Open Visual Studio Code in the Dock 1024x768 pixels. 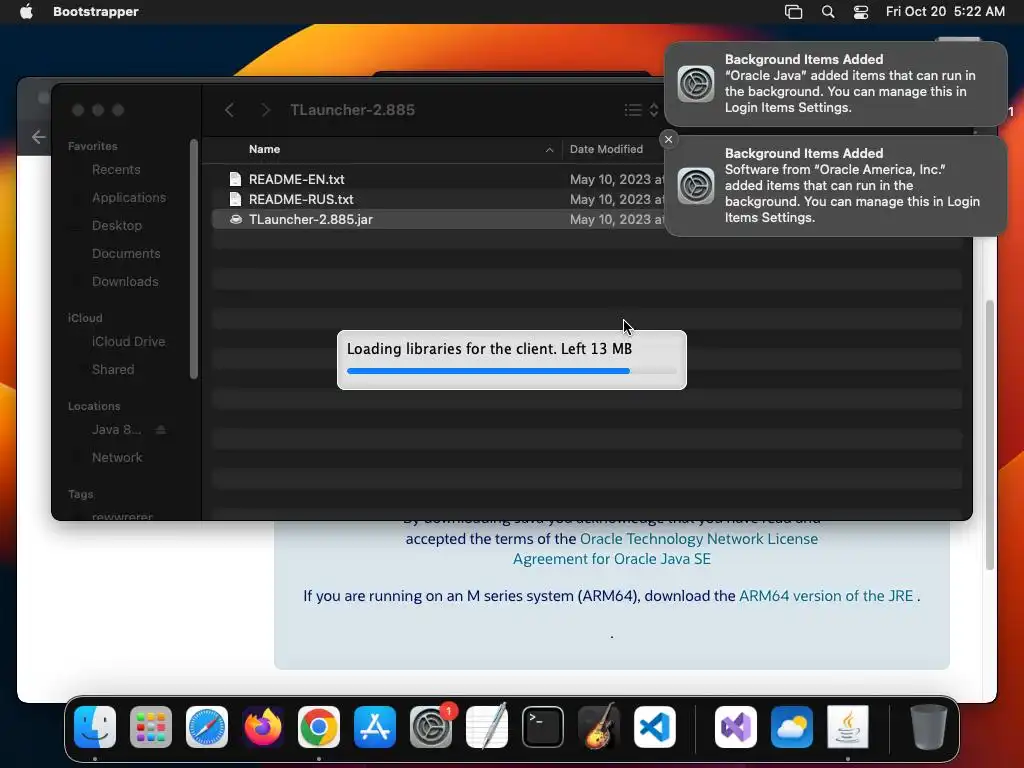655,727
